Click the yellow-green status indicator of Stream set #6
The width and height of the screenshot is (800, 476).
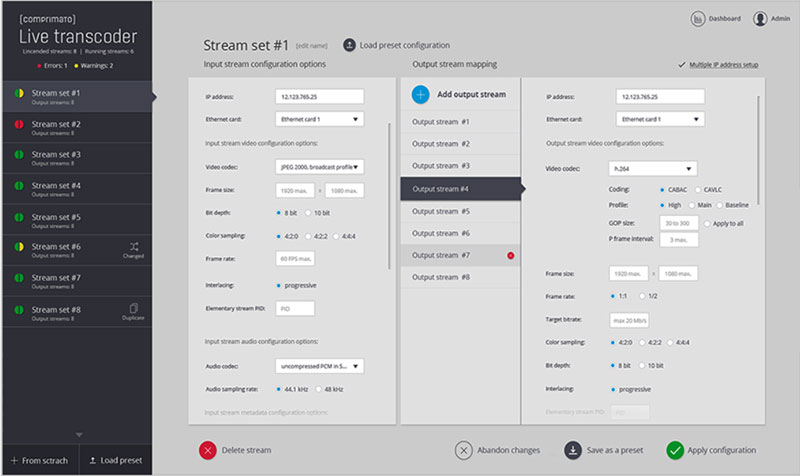19,247
